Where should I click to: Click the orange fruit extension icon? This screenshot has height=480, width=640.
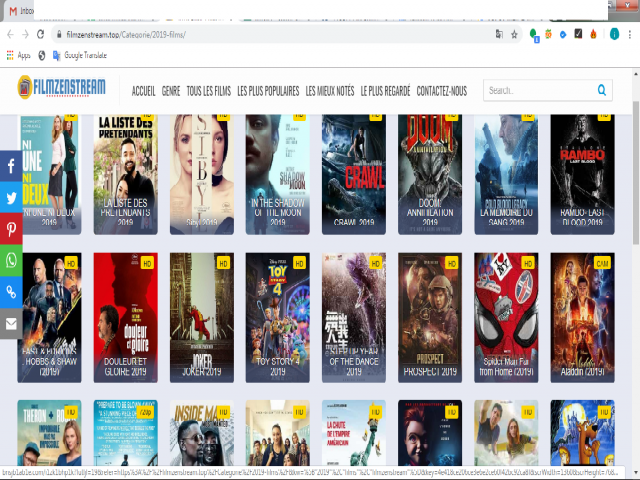(x=548, y=35)
